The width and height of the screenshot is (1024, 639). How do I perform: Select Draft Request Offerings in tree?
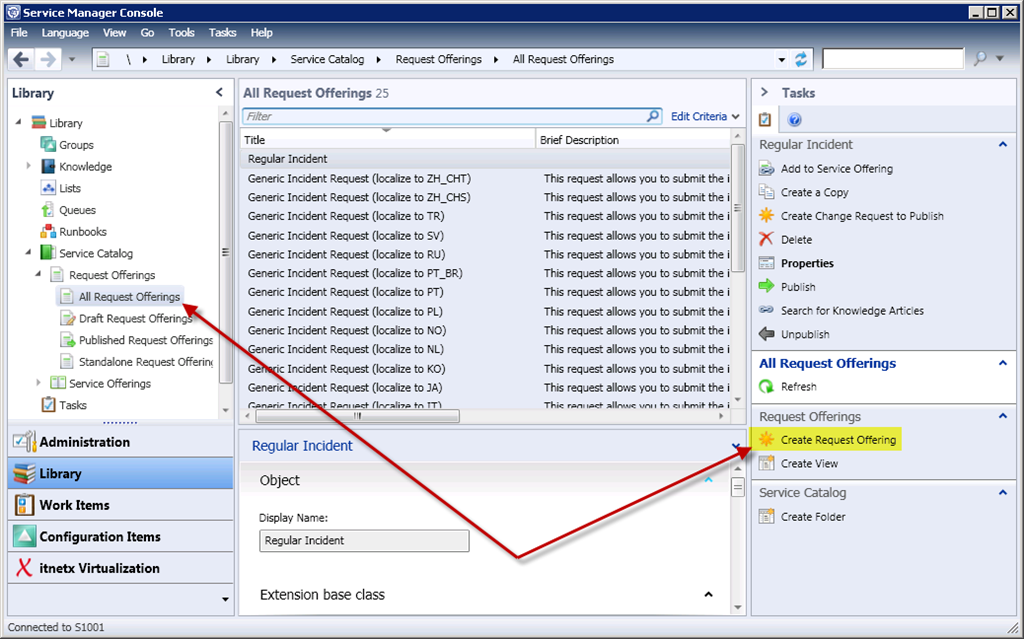click(135, 319)
